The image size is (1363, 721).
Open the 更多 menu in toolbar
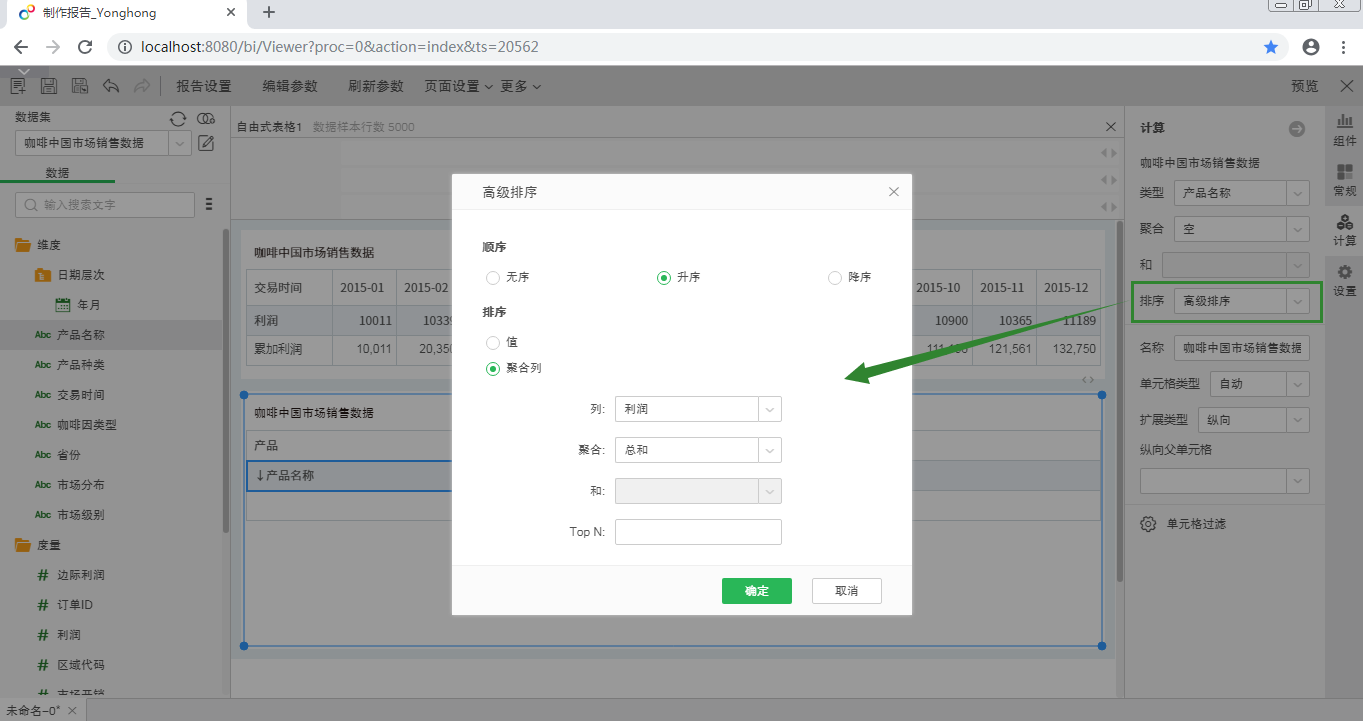[x=520, y=87]
